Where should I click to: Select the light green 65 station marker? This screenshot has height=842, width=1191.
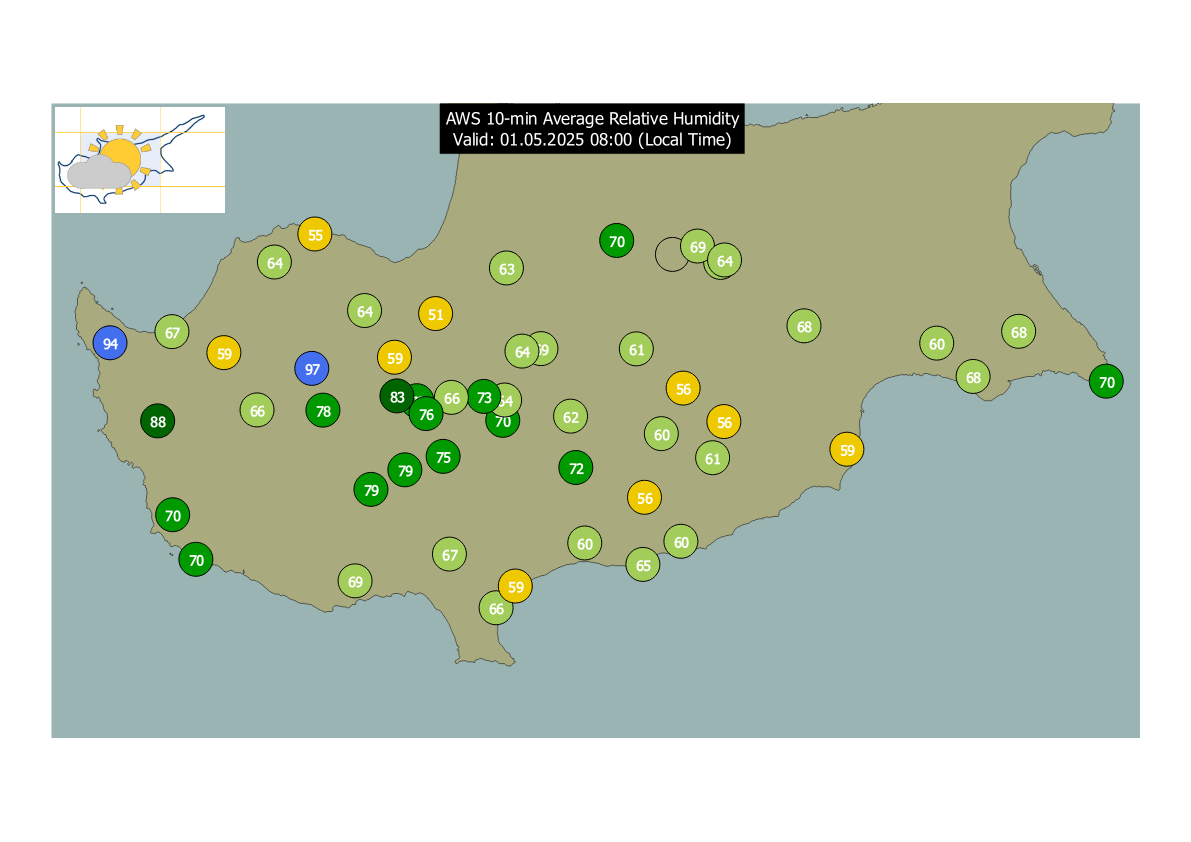[643, 565]
